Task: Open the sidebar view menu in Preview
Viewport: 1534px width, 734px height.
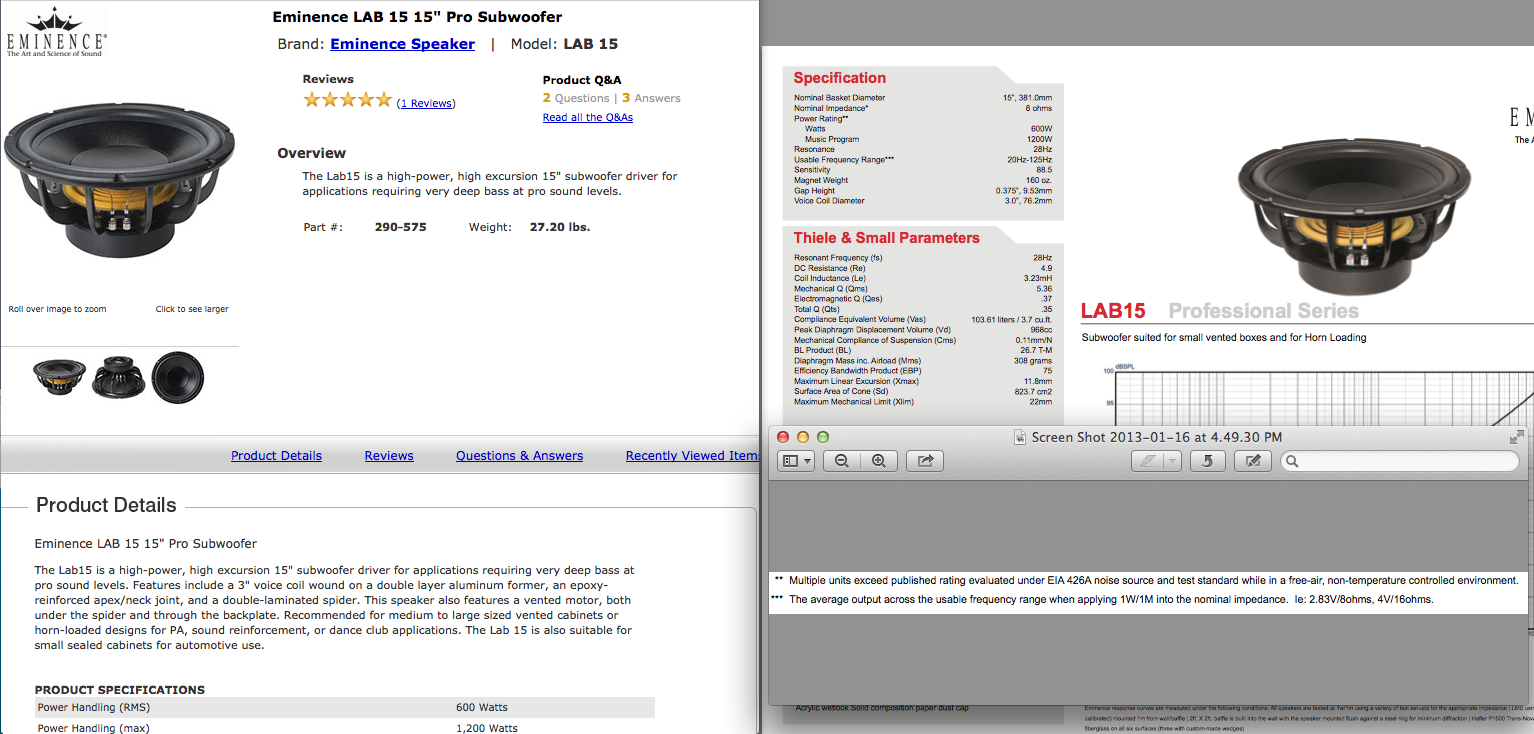Action: 796,461
